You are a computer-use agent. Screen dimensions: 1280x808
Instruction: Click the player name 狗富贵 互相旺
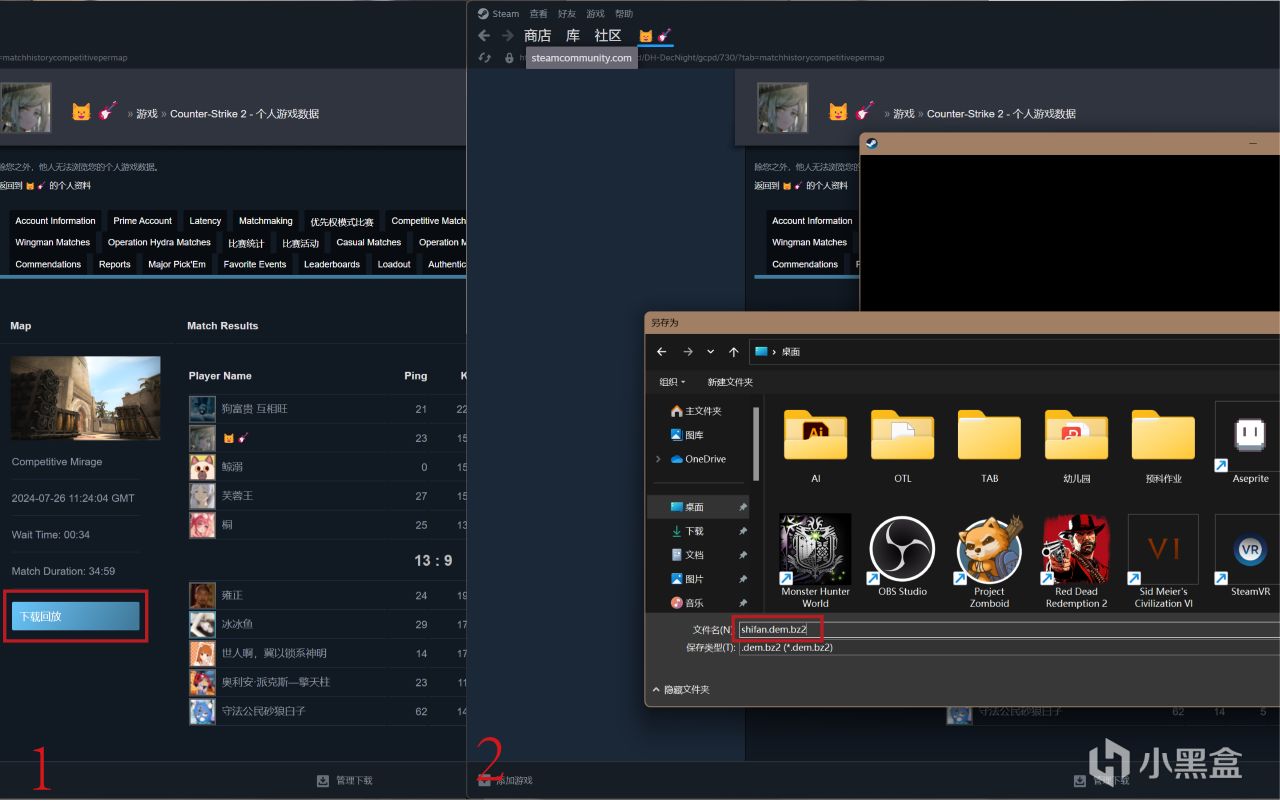pyautogui.click(x=254, y=409)
